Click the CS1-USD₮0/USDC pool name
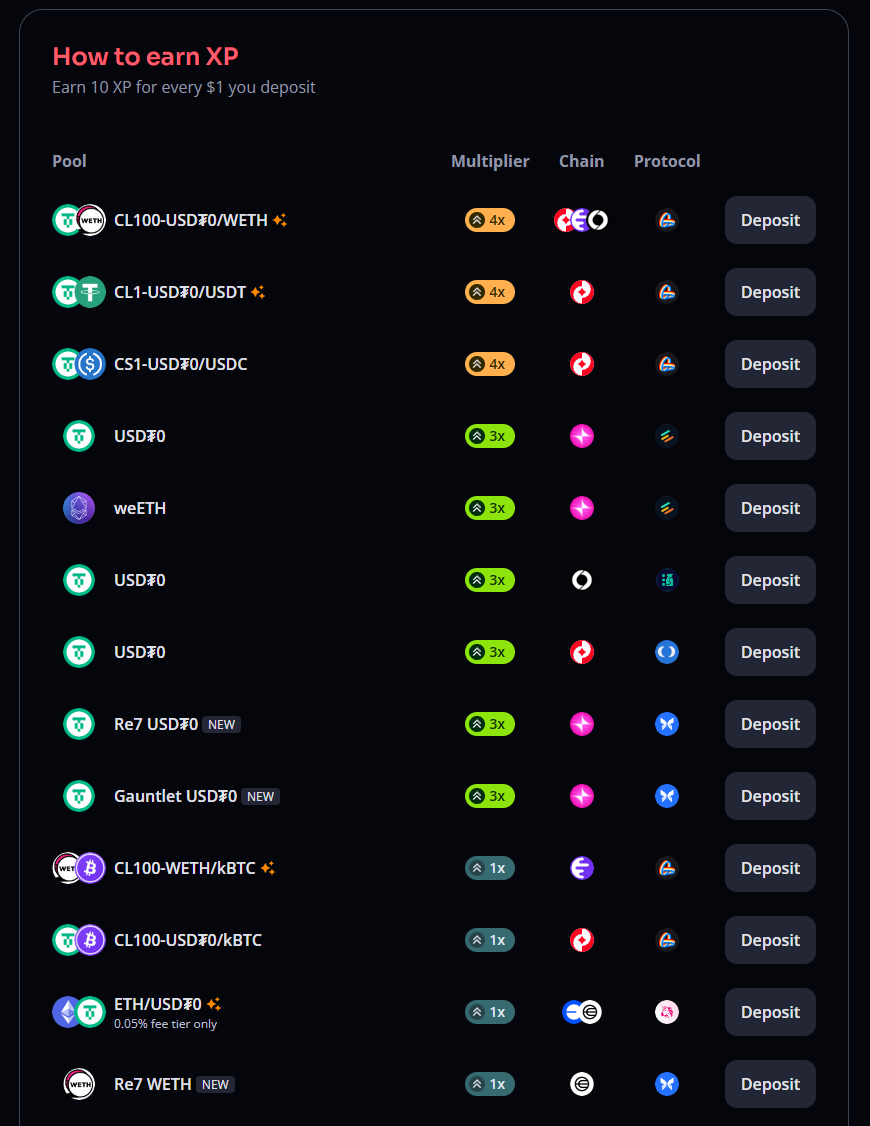The width and height of the screenshot is (870, 1126). click(x=180, y=364)
